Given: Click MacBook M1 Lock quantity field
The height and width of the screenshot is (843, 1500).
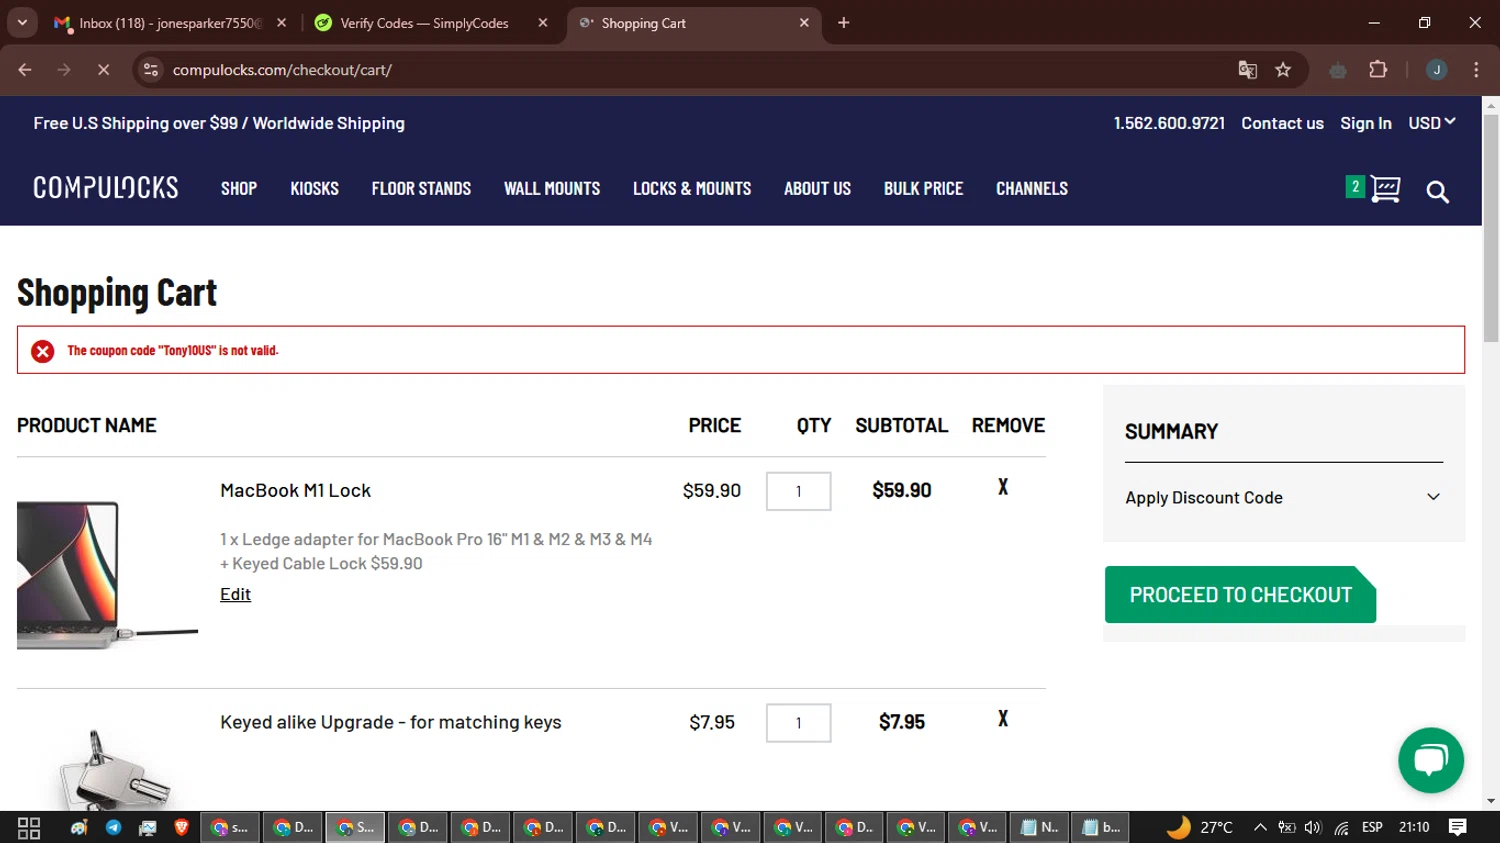Looking at the screenshot, I should click(798, 491).
